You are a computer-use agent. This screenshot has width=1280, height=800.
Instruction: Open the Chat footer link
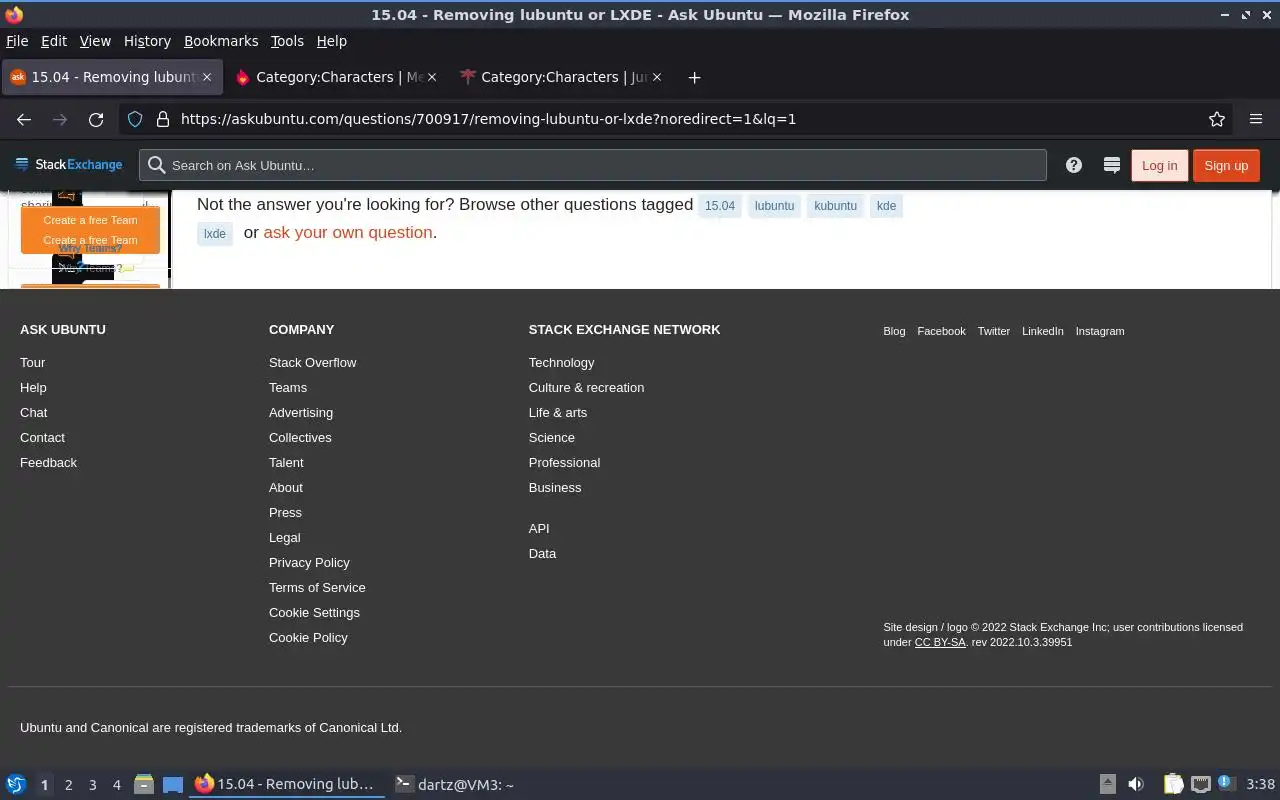[x=33, y=412]
